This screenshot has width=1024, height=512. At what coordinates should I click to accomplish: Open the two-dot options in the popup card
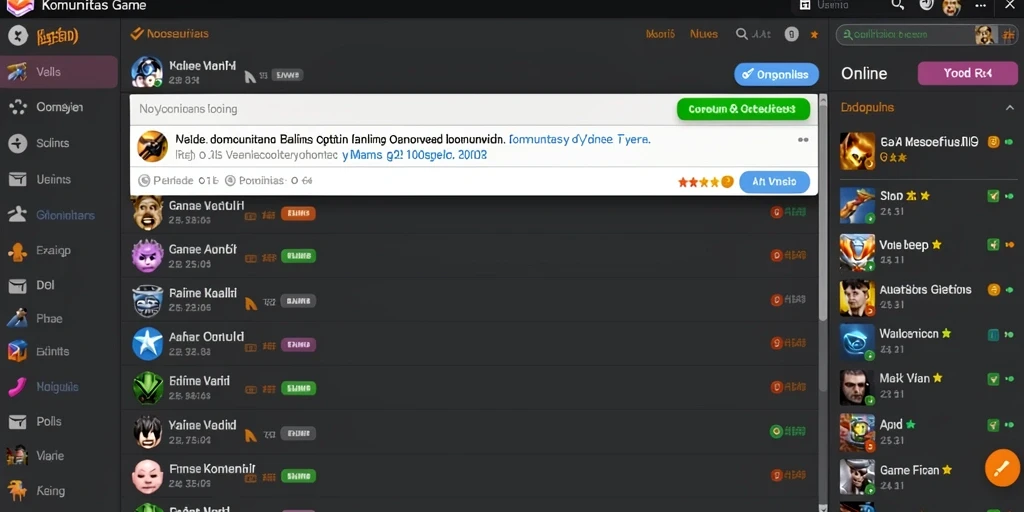(x=803, y=140)
